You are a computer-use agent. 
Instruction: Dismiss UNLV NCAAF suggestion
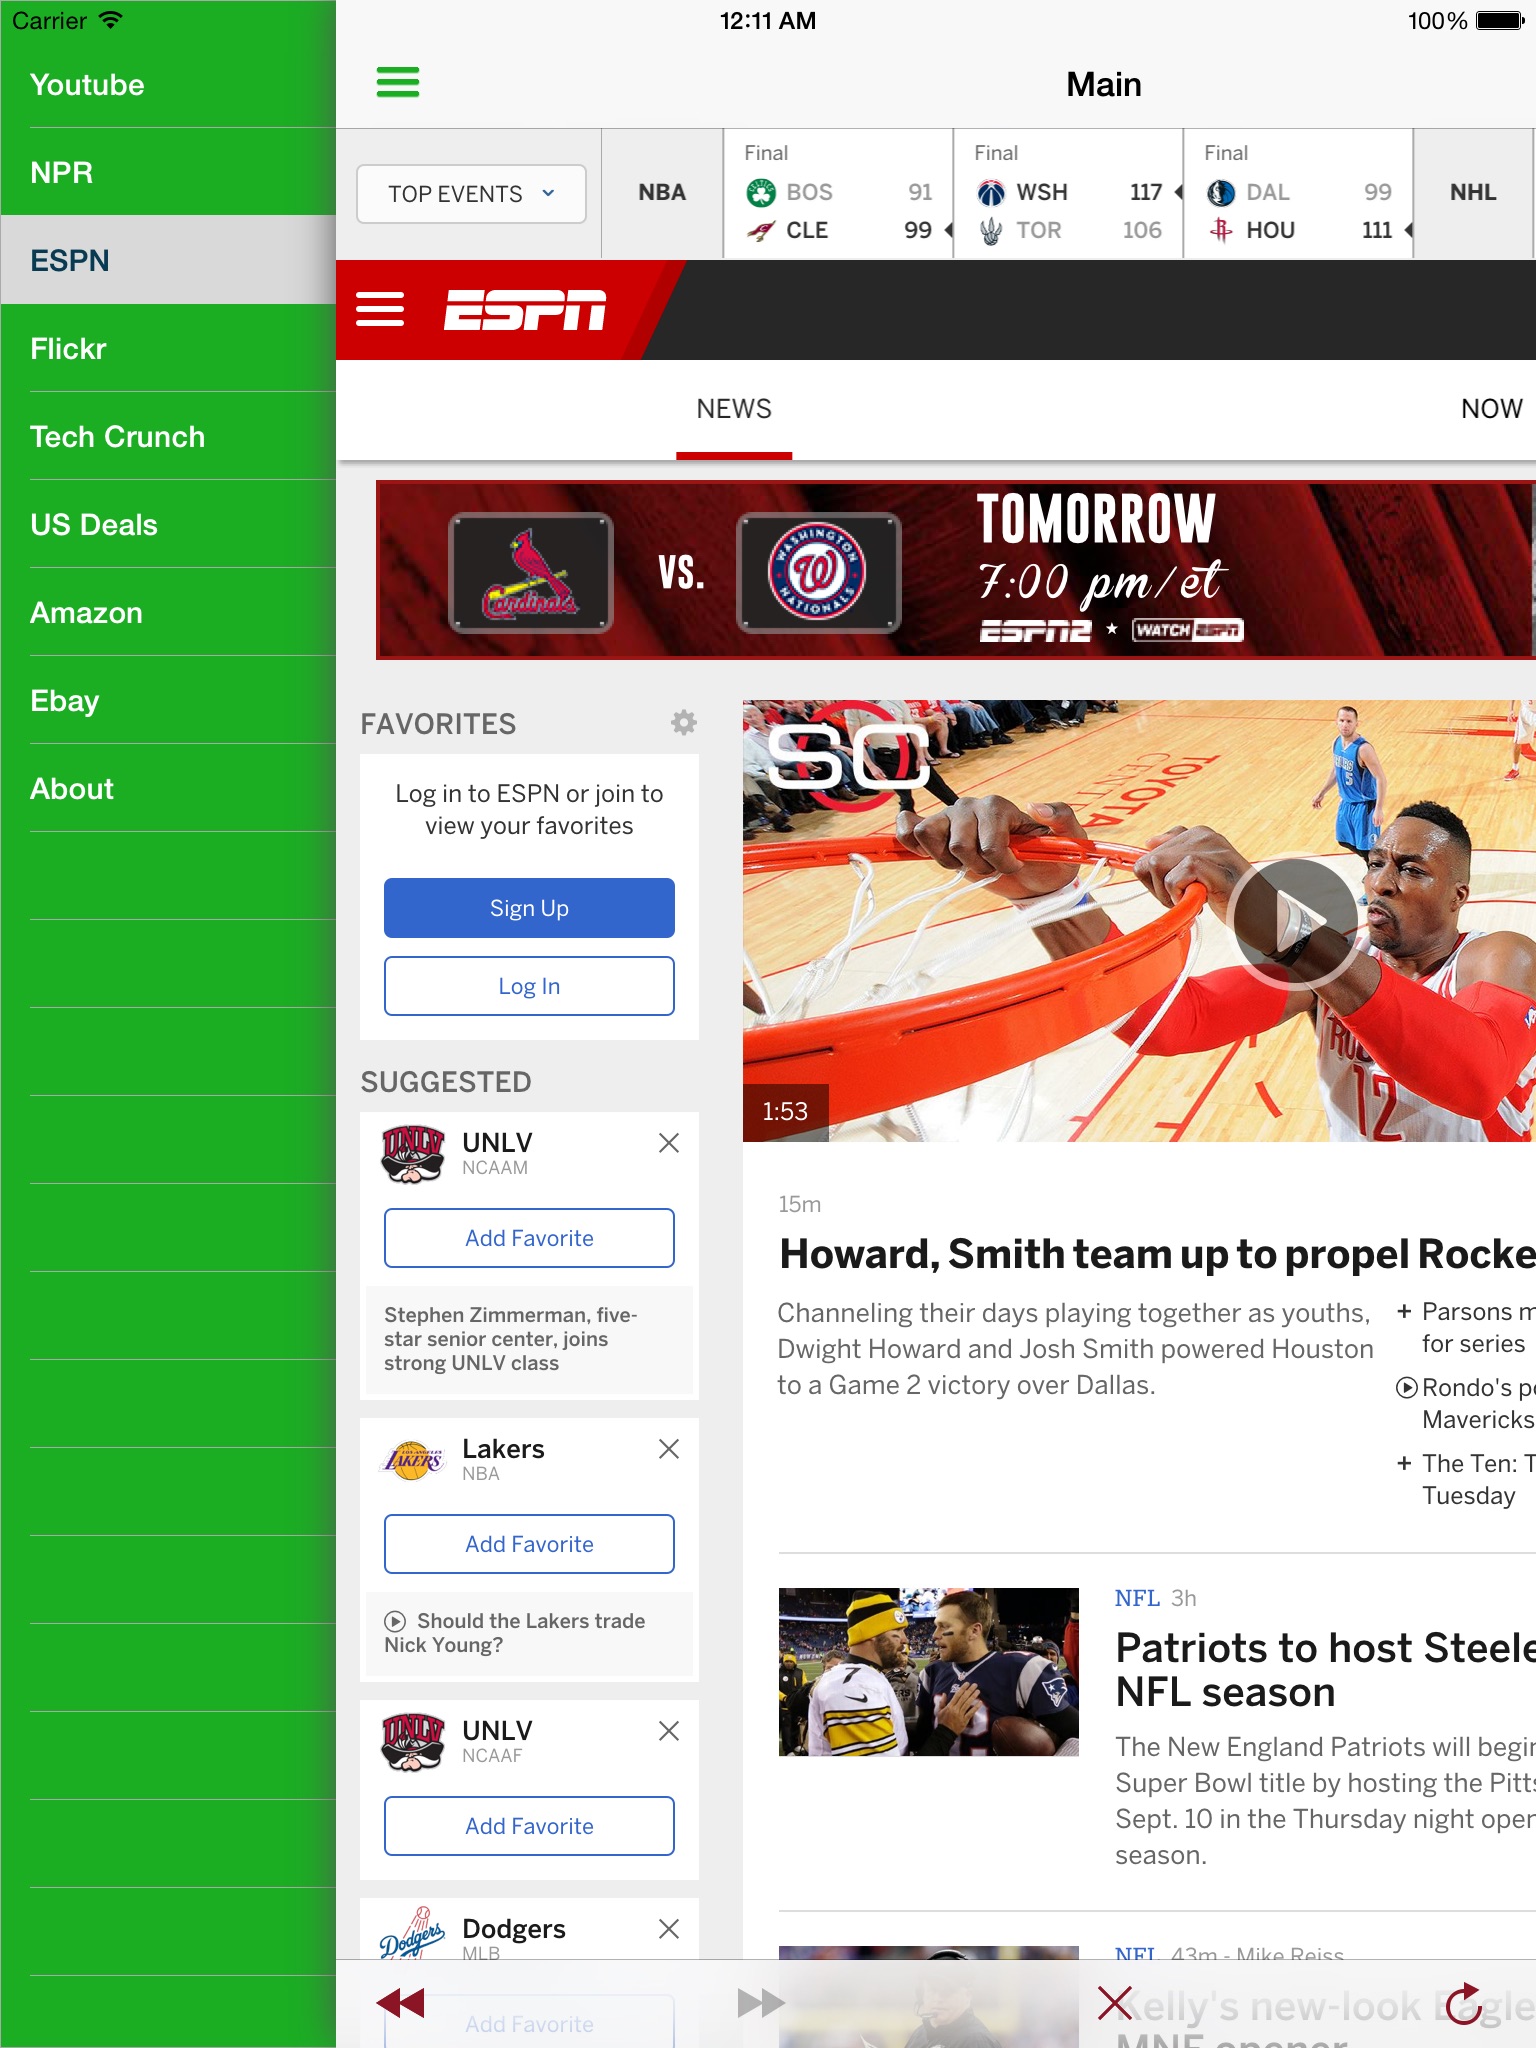[x=669, y=1731]
